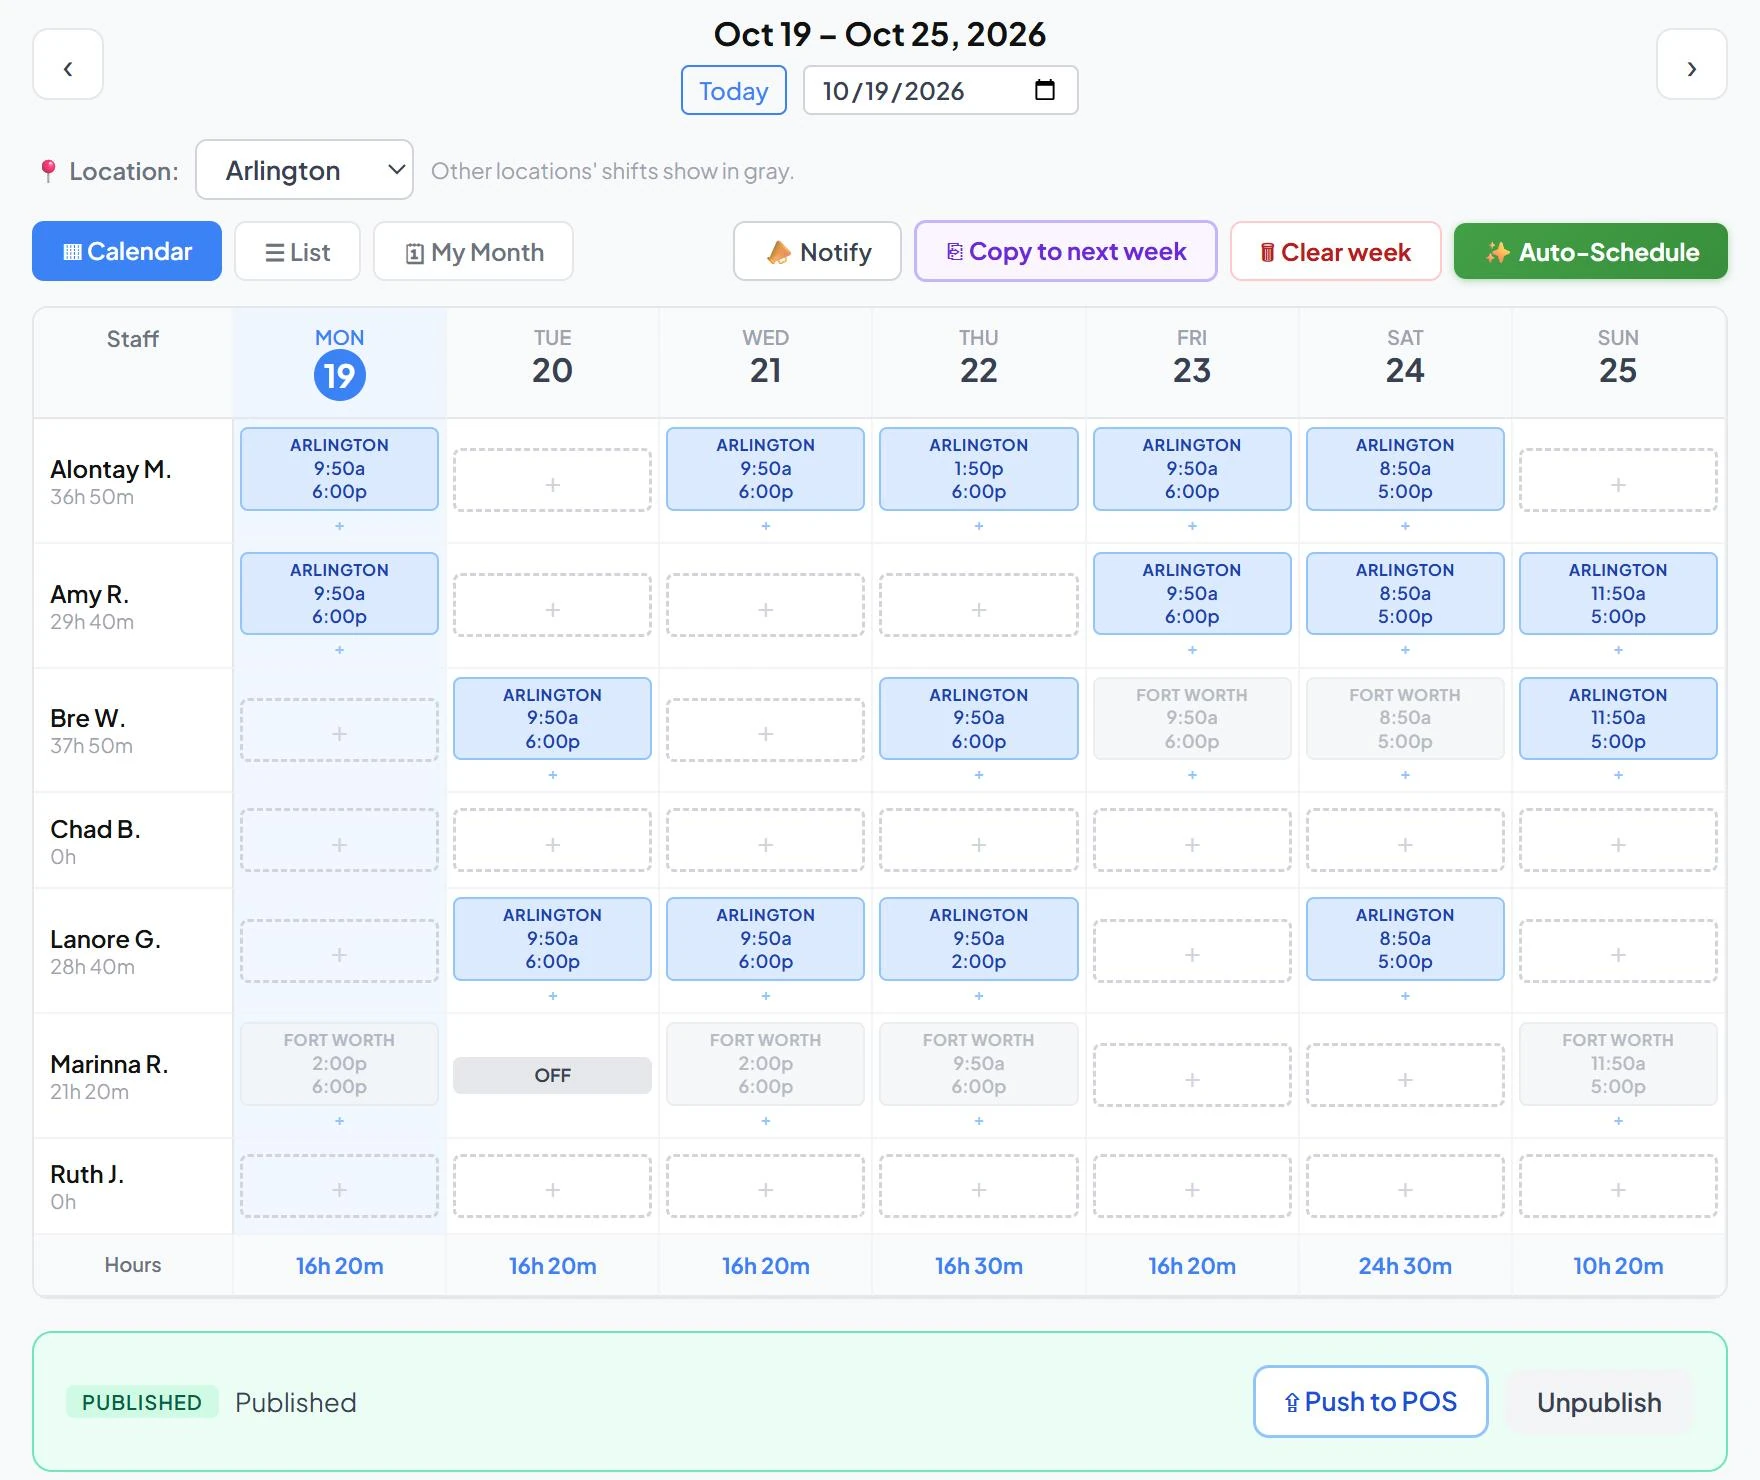Add shift for Amy R. on Thursday

pos(979,605)
